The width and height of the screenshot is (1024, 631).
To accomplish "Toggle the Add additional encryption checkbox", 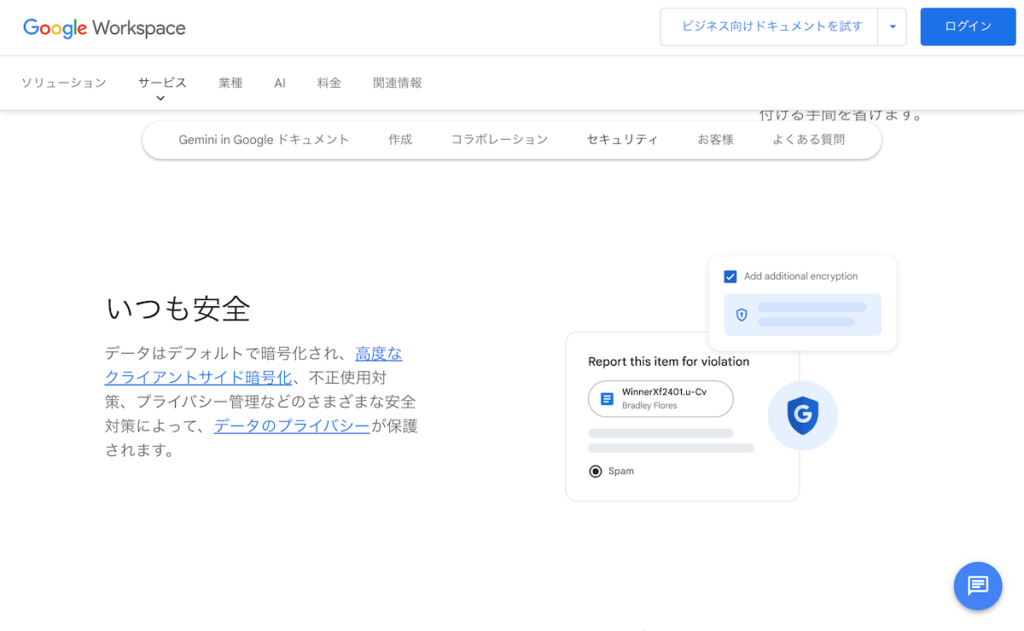I will pos(730,276).
